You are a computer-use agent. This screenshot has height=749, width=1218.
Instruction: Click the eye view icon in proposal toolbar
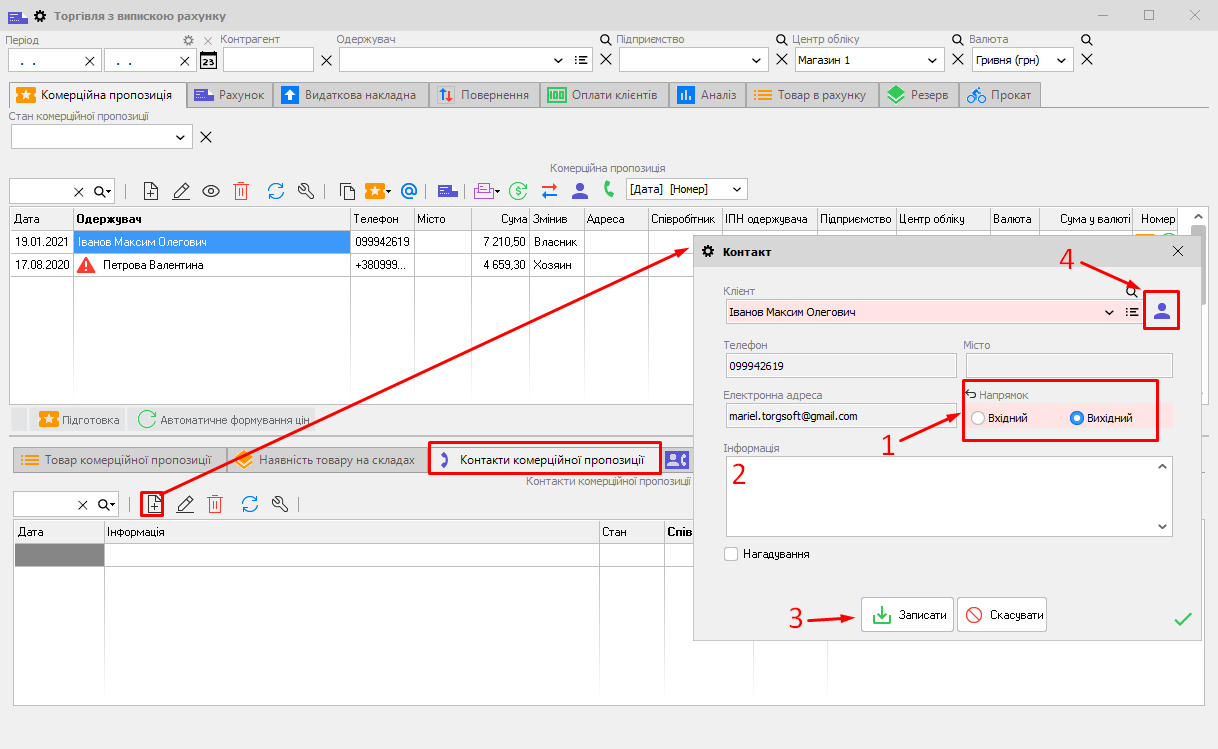(211, 191)
